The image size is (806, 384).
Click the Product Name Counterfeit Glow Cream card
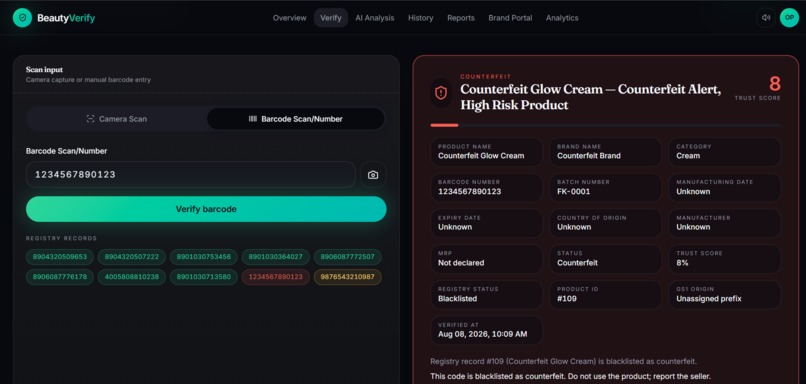486,152
